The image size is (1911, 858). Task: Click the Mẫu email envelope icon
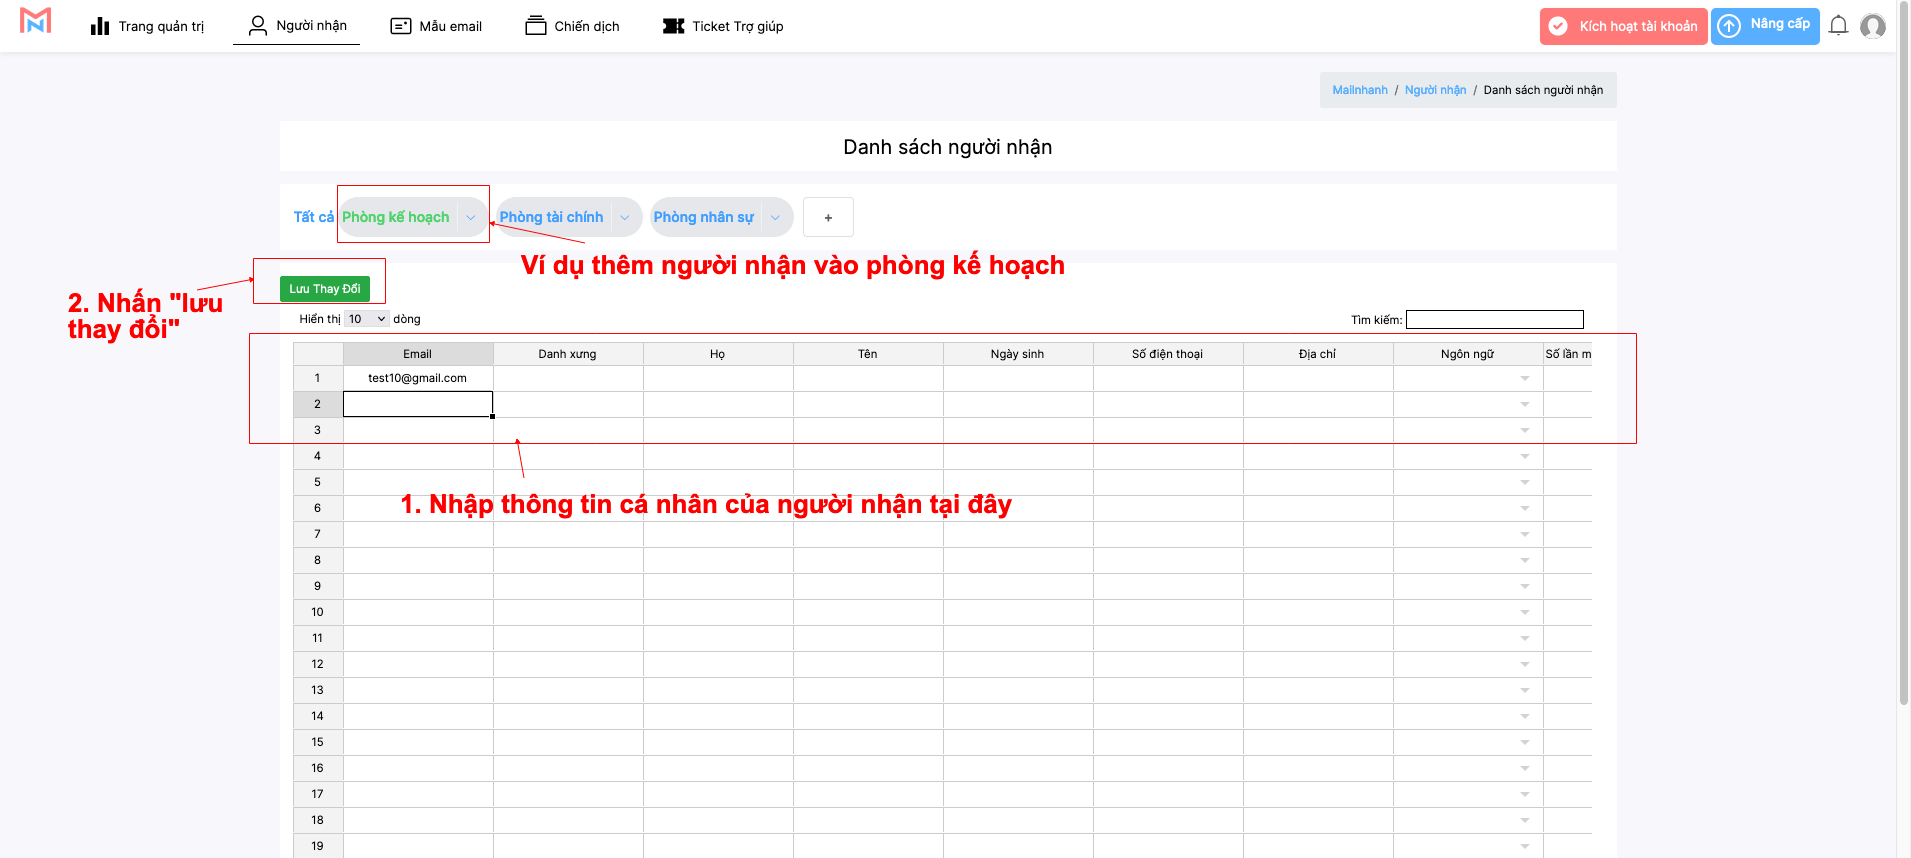click(x=401, y=26)
